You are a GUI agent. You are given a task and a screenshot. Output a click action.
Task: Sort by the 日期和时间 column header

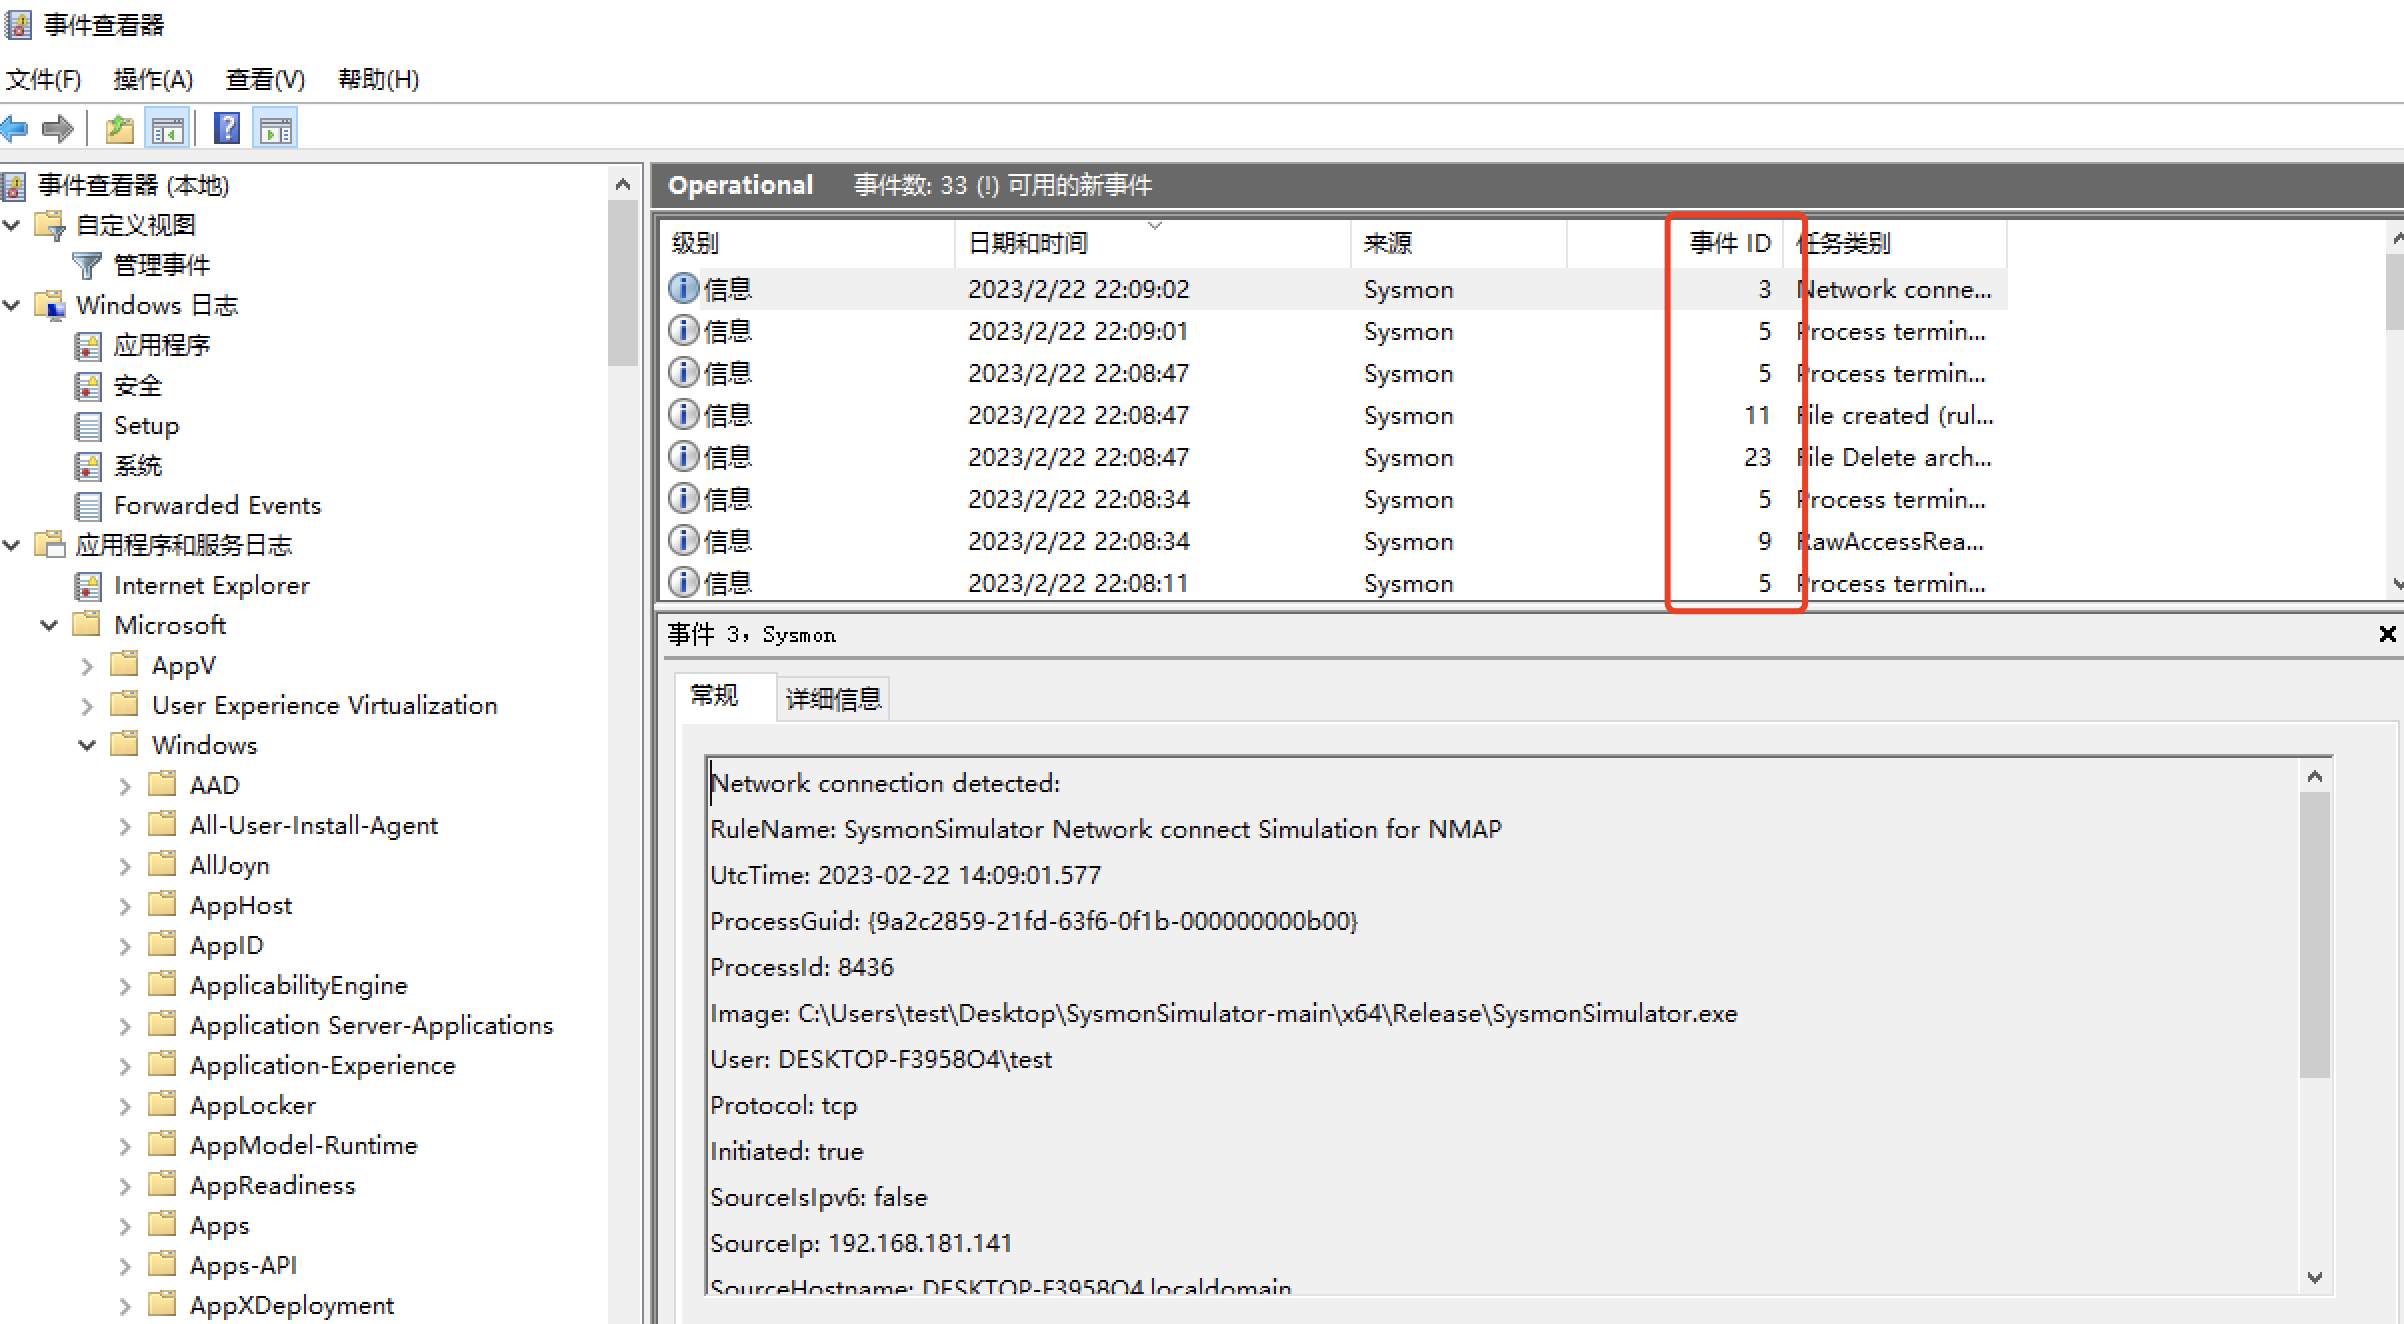1028,243
